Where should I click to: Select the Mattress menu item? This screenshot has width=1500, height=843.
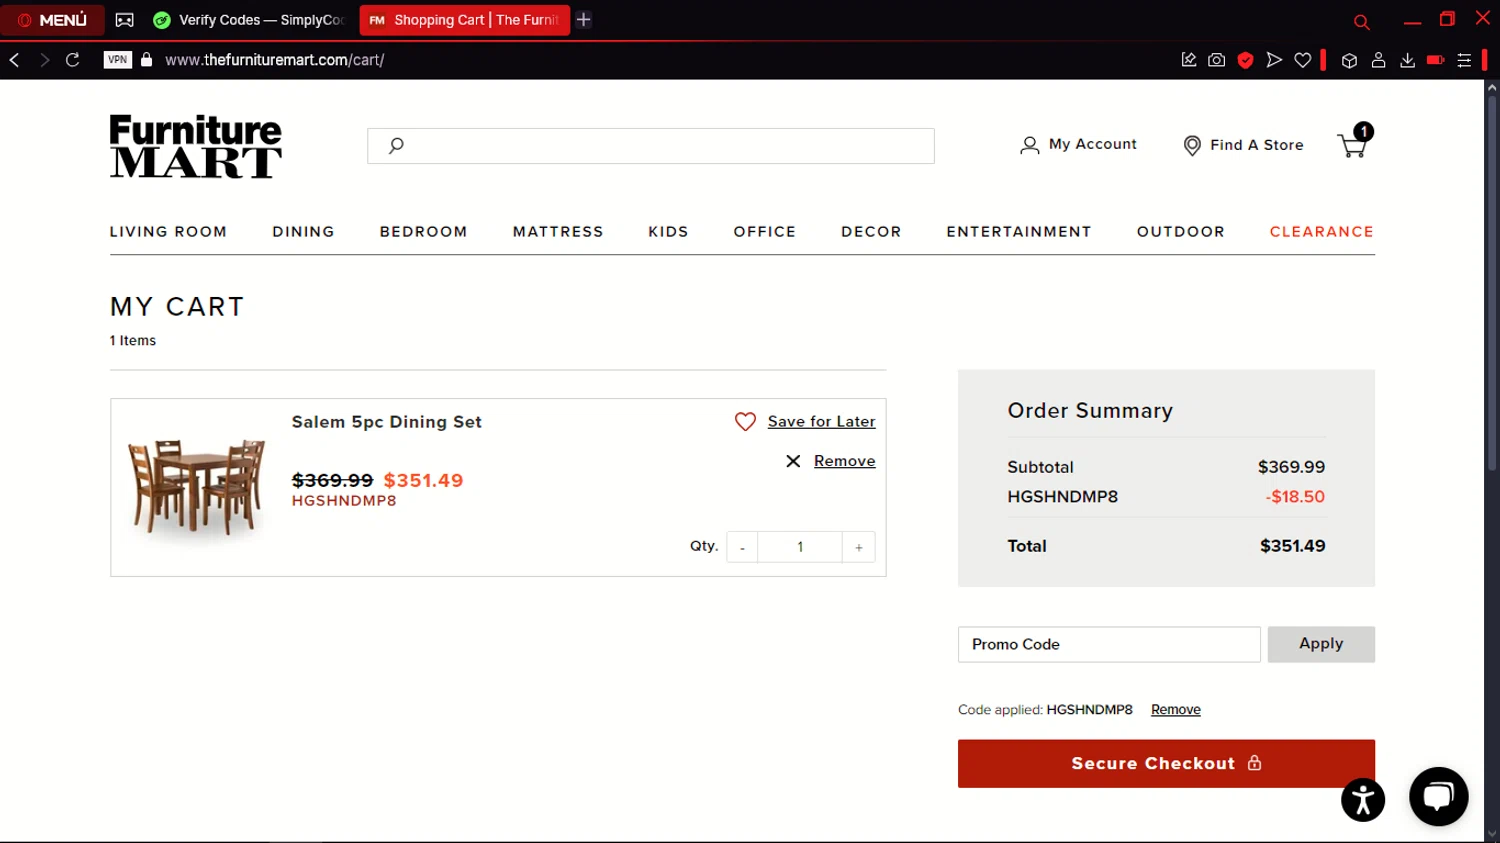click(558, 232)
